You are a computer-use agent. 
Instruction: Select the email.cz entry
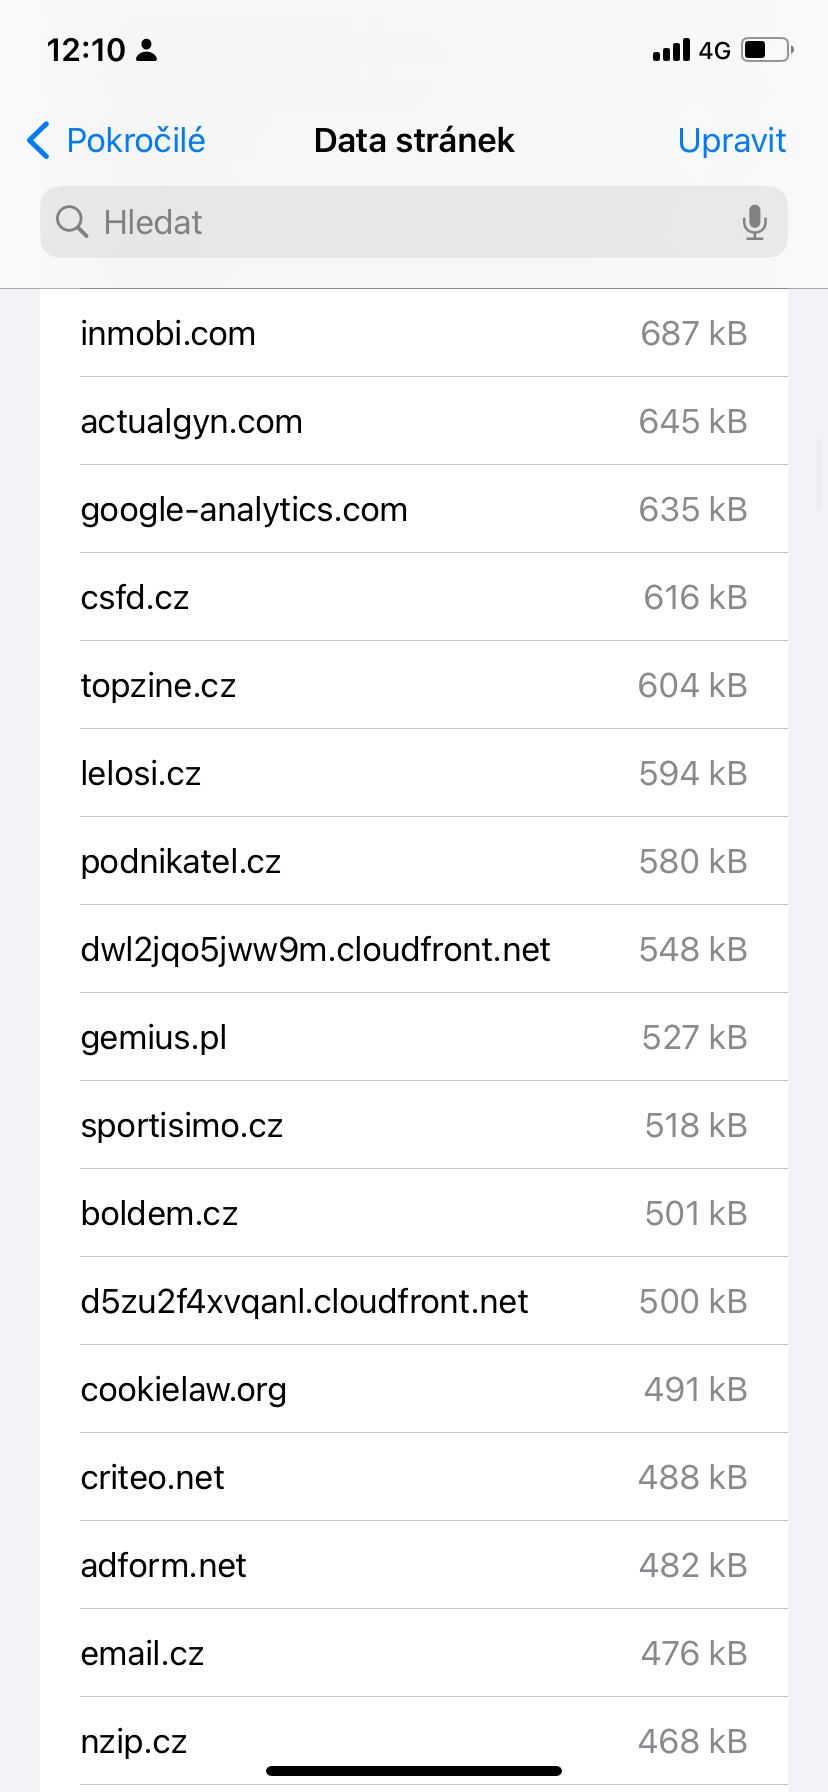coord(414,1654)
